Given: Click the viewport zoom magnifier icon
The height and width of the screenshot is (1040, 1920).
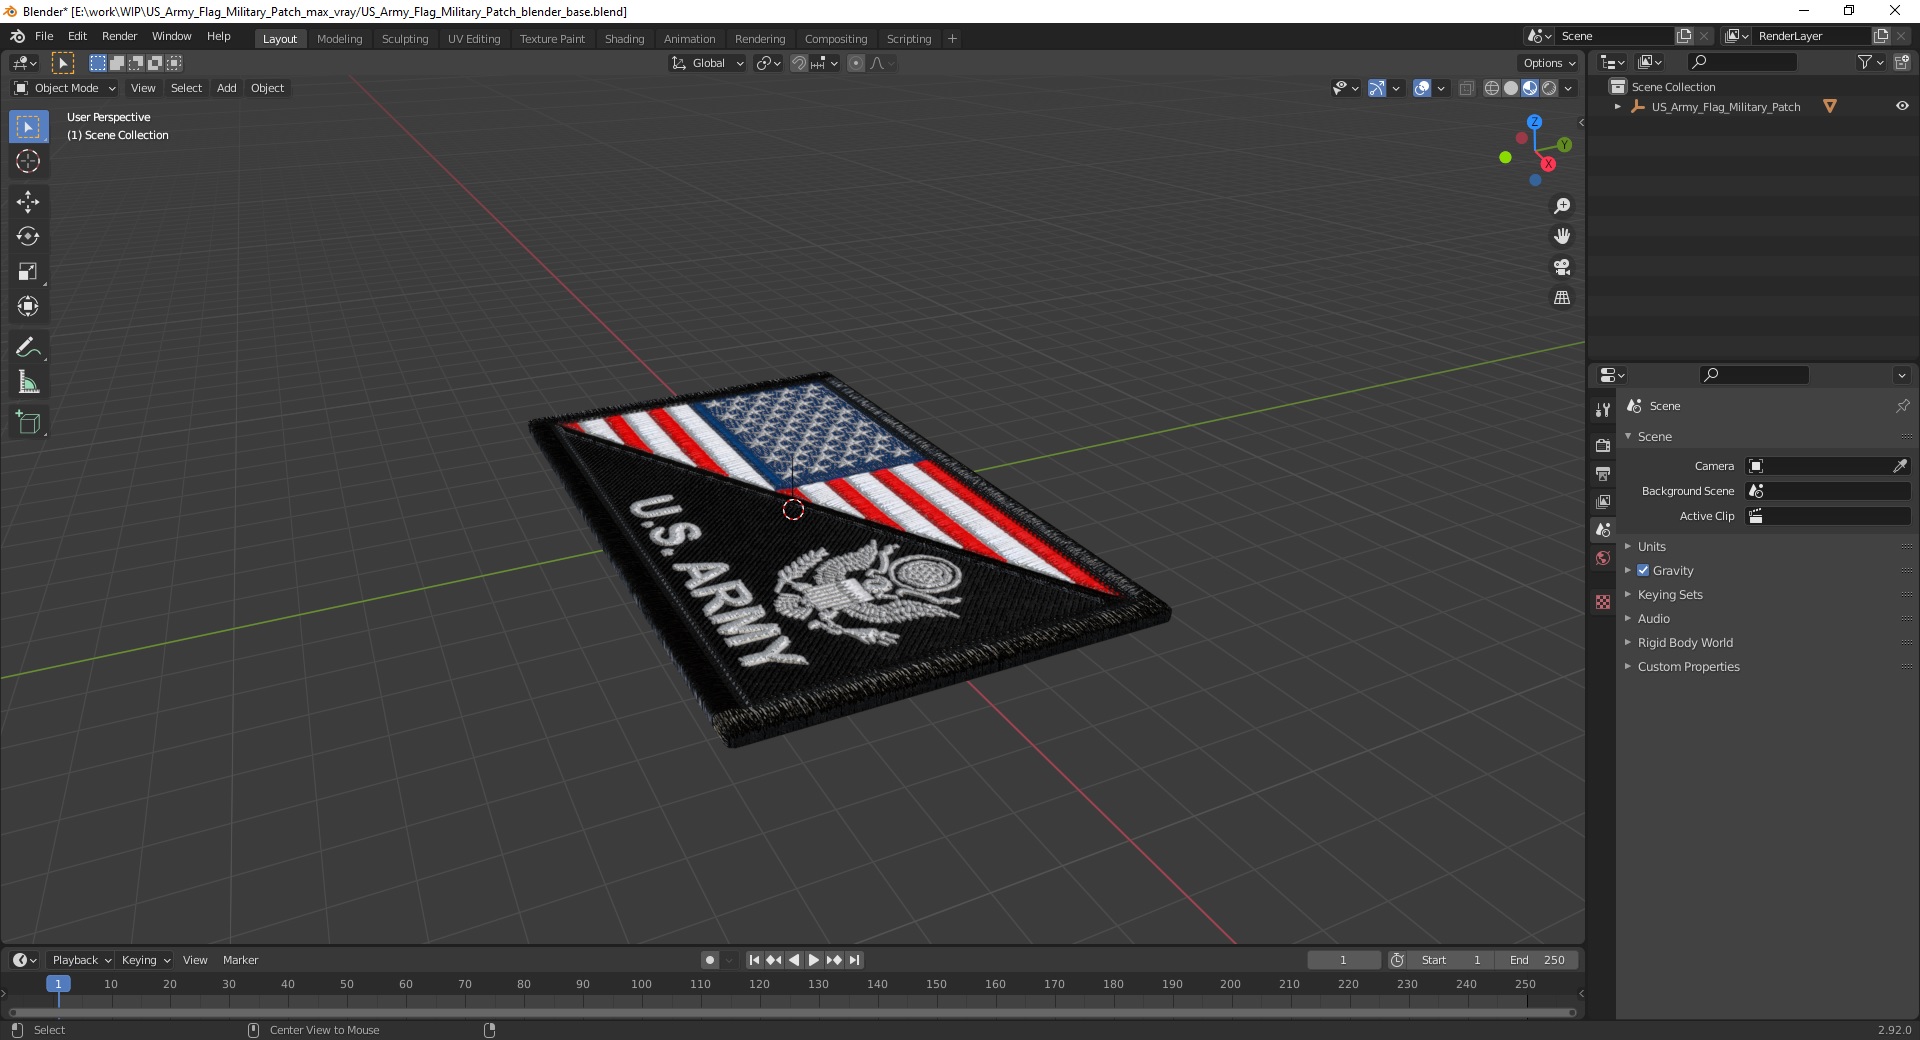Looking at the screenshot, I should click(1562, 206).
